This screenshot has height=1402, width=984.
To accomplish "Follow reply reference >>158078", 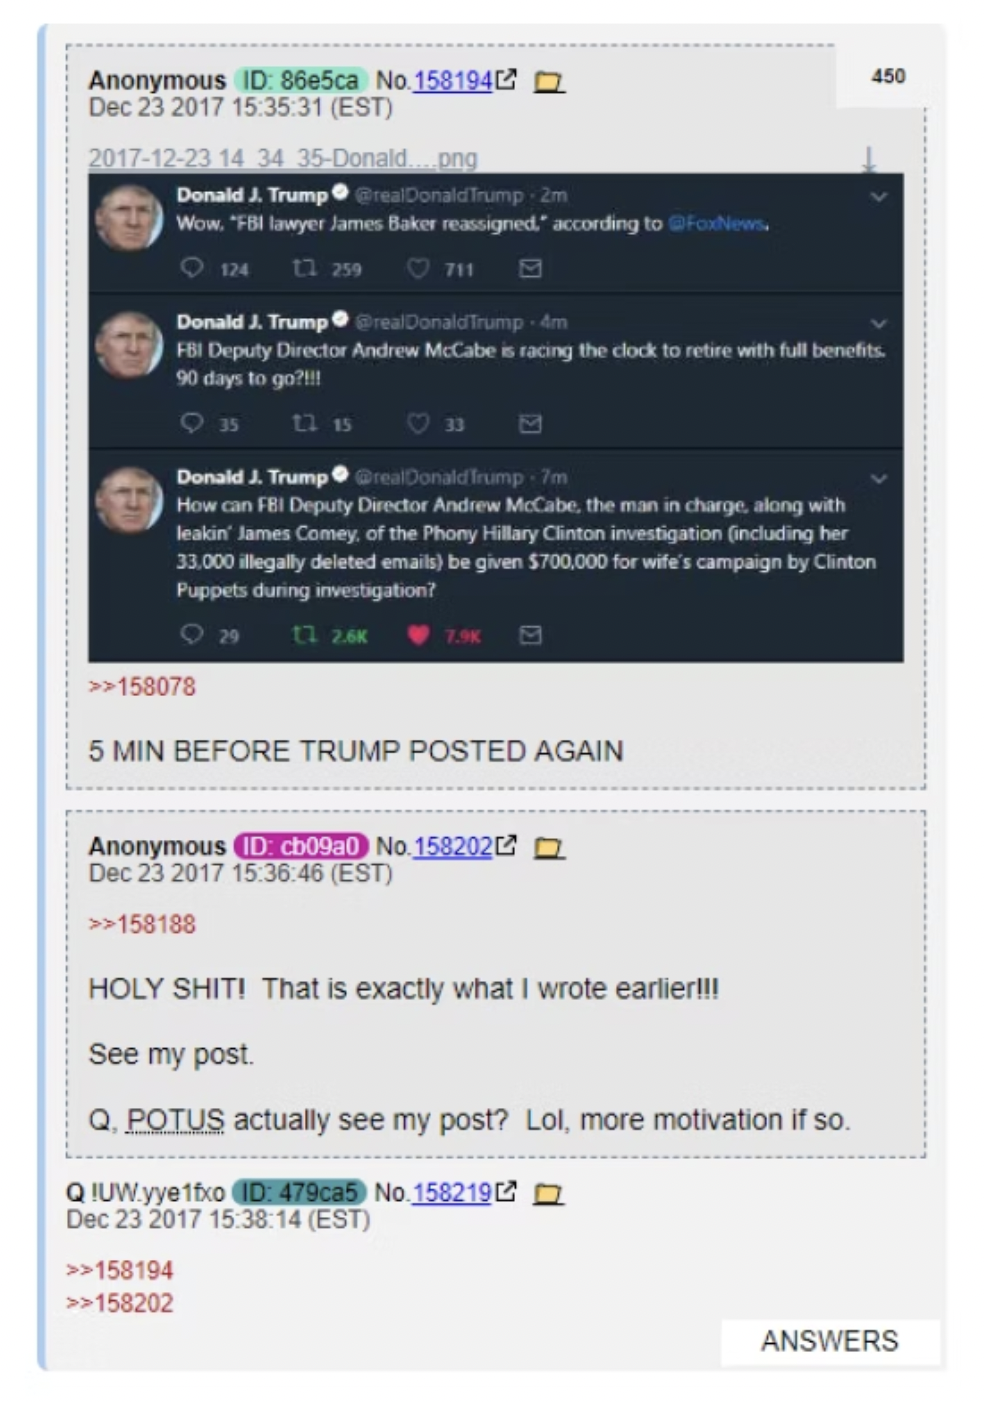I will tap(142, 686).
